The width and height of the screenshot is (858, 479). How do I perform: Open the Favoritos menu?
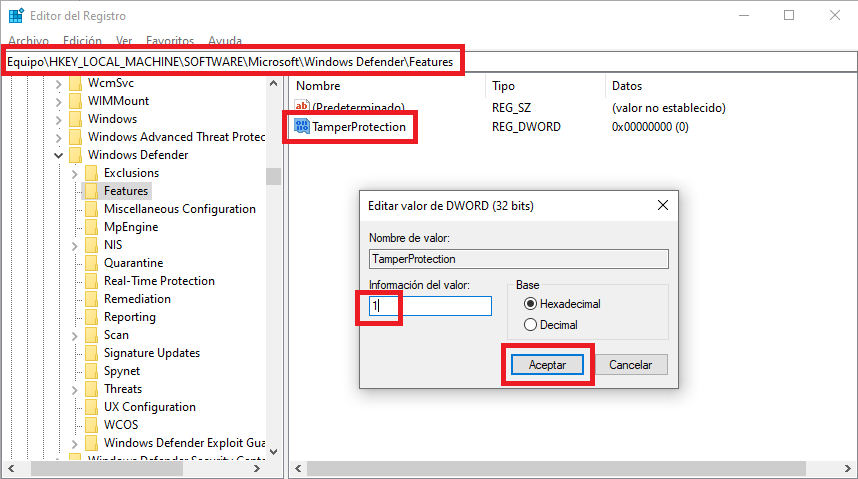coord(170,41)
